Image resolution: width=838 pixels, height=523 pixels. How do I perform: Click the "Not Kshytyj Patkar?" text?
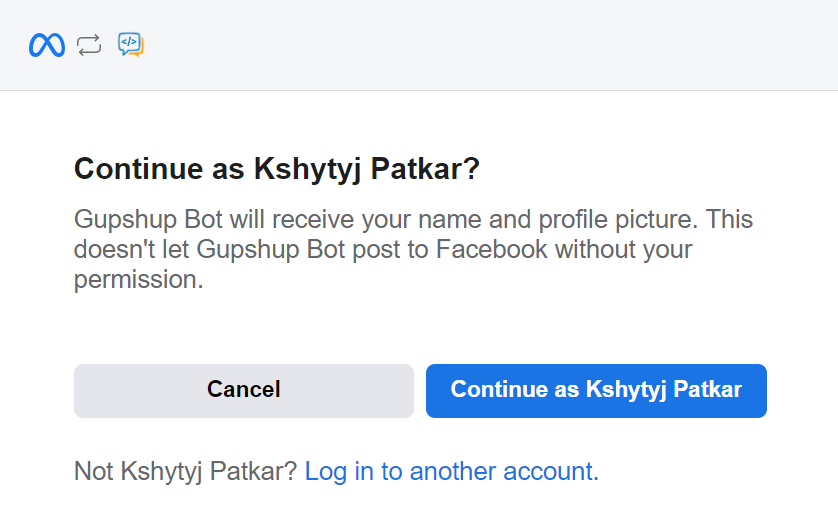tap(185, 471)
